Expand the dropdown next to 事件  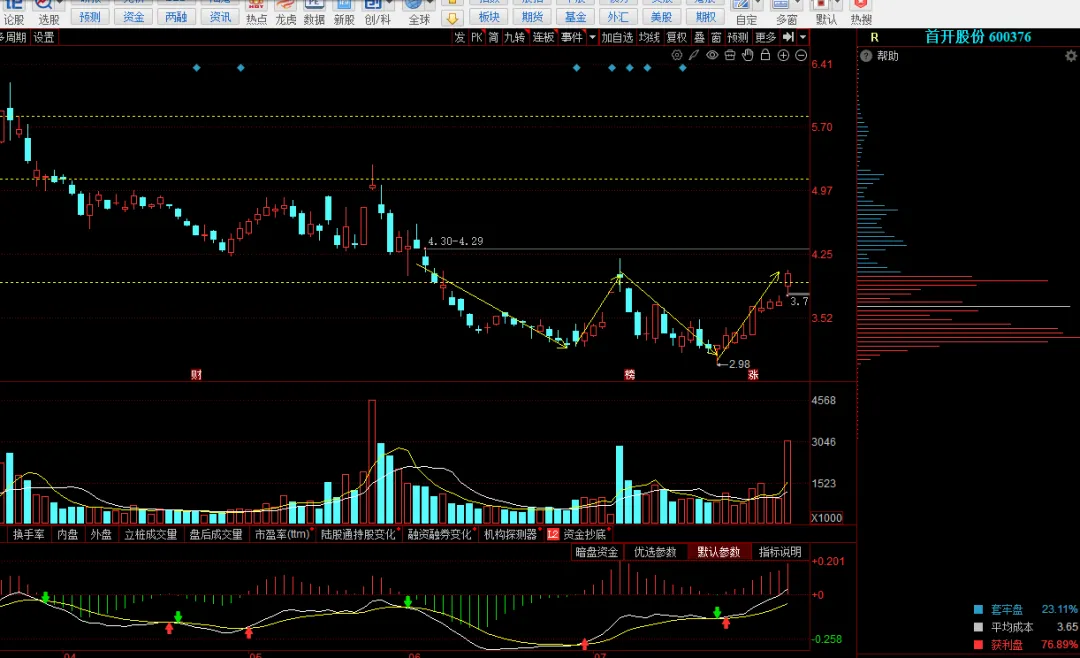(x=592, y=37)
